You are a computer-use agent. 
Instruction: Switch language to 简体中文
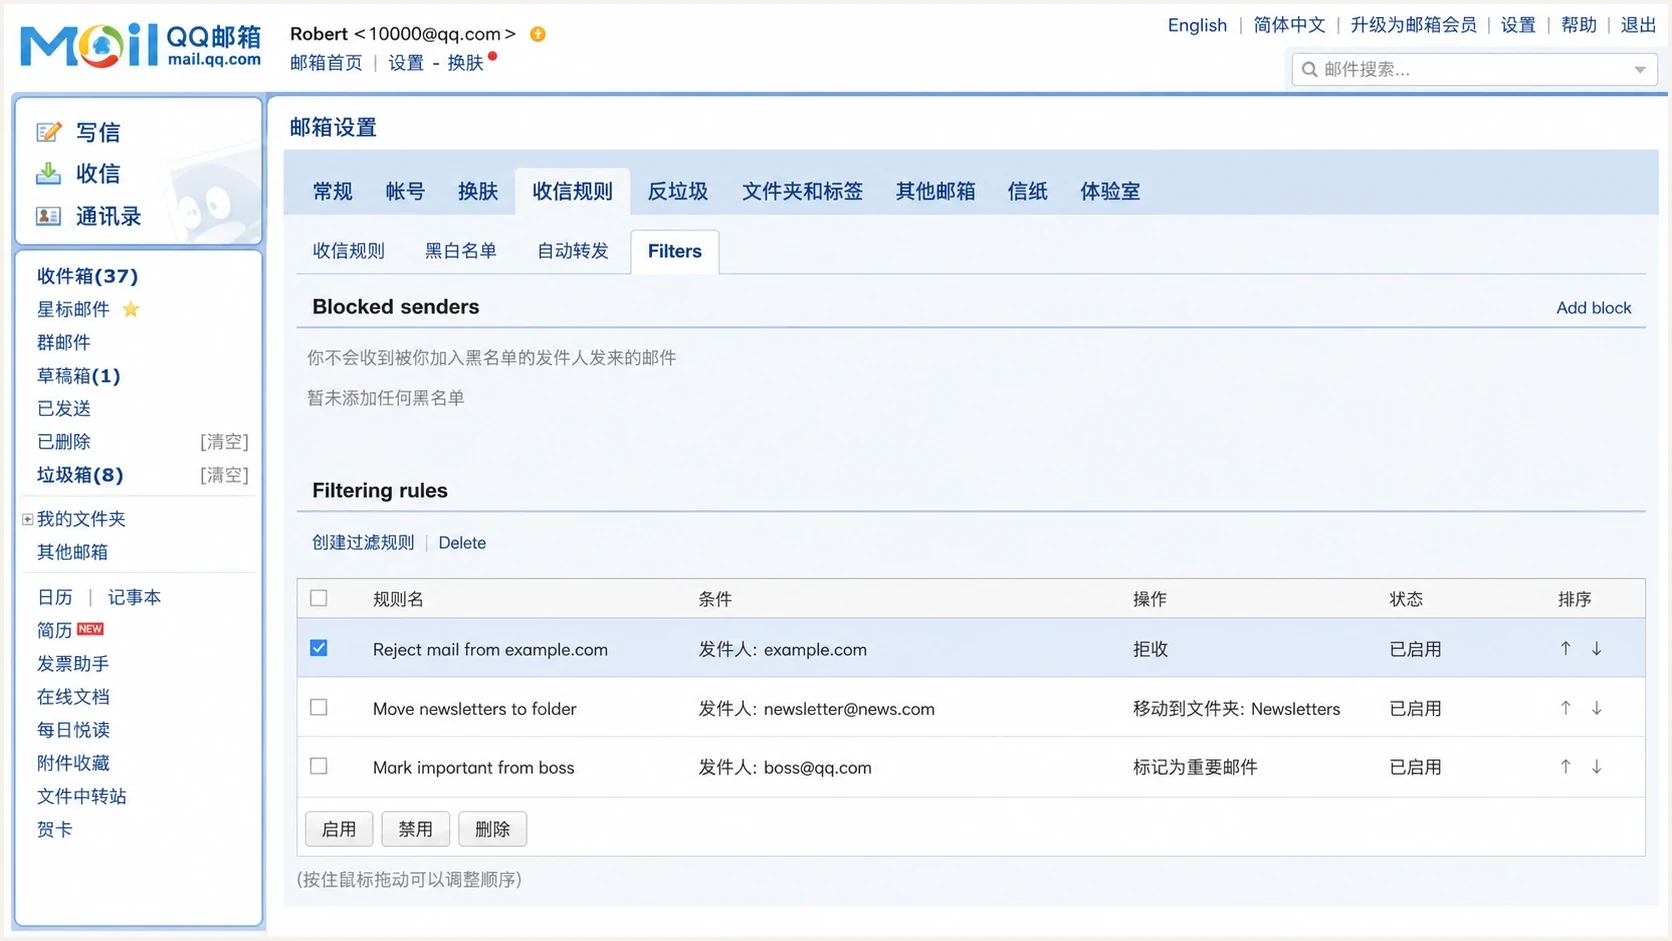(1289, 25)
